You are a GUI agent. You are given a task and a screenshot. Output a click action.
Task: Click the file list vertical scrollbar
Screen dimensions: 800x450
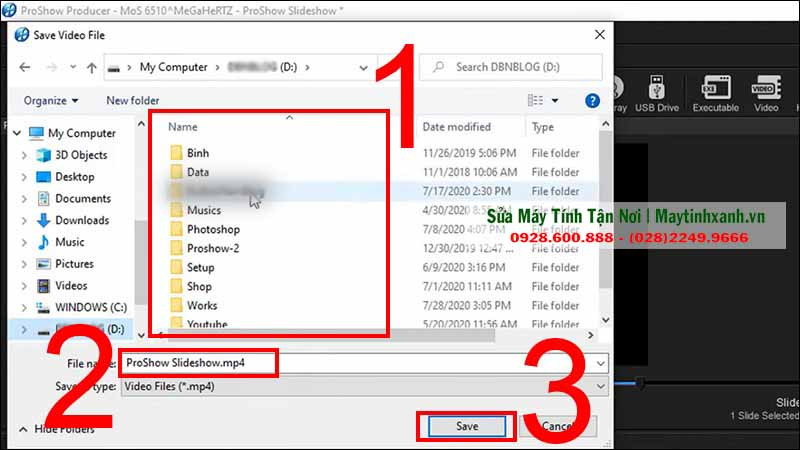(x=605, y=209)
